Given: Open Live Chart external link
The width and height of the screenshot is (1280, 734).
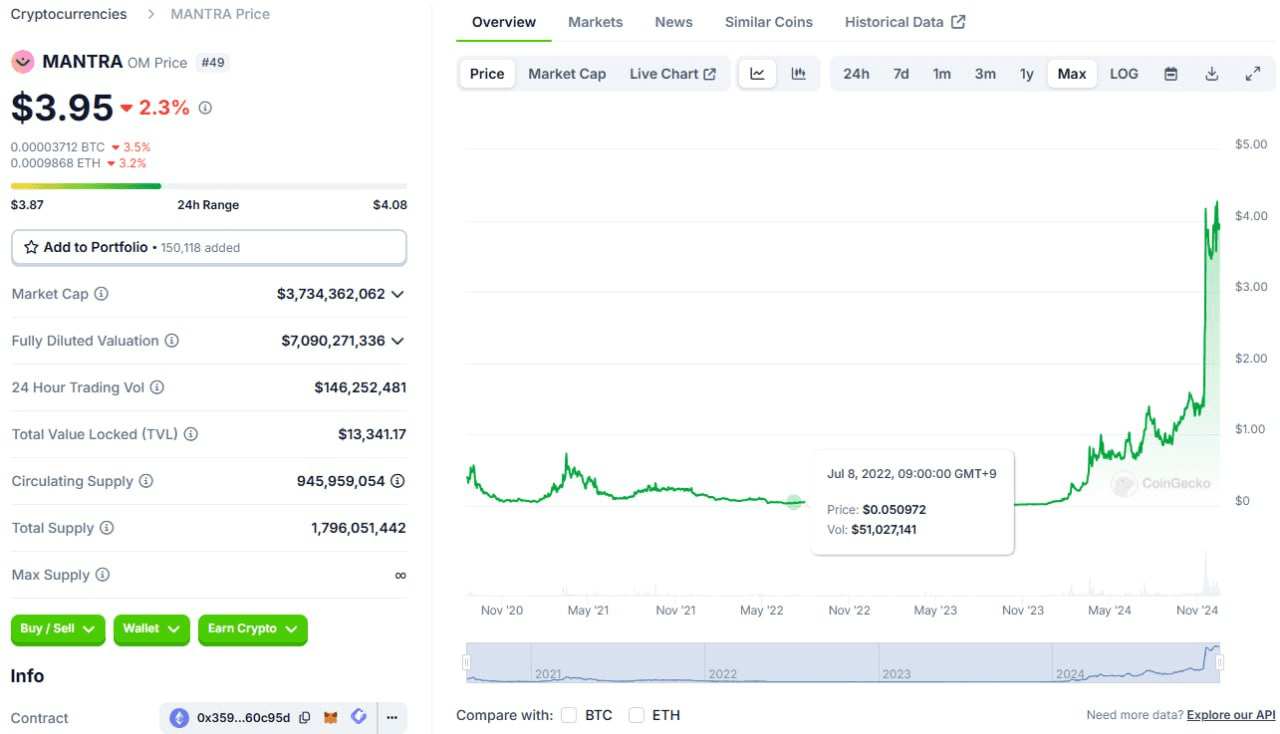Looking at the screenshot, I should (673, 74).
